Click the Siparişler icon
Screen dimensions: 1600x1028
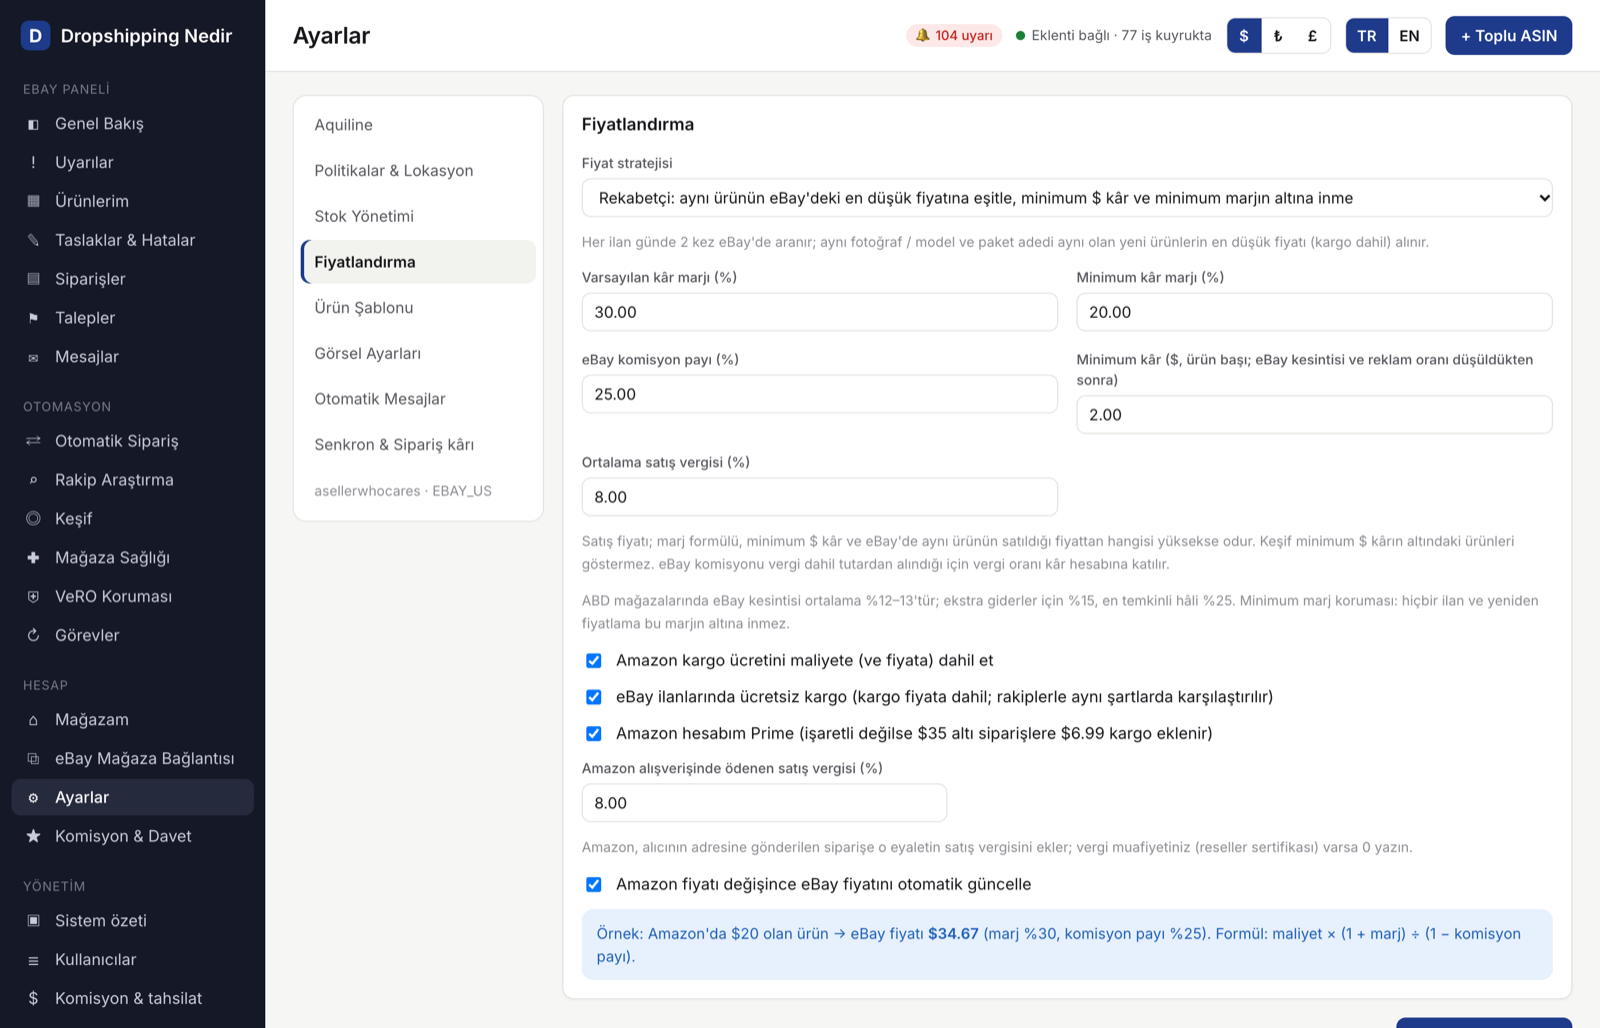coord(33,279)
